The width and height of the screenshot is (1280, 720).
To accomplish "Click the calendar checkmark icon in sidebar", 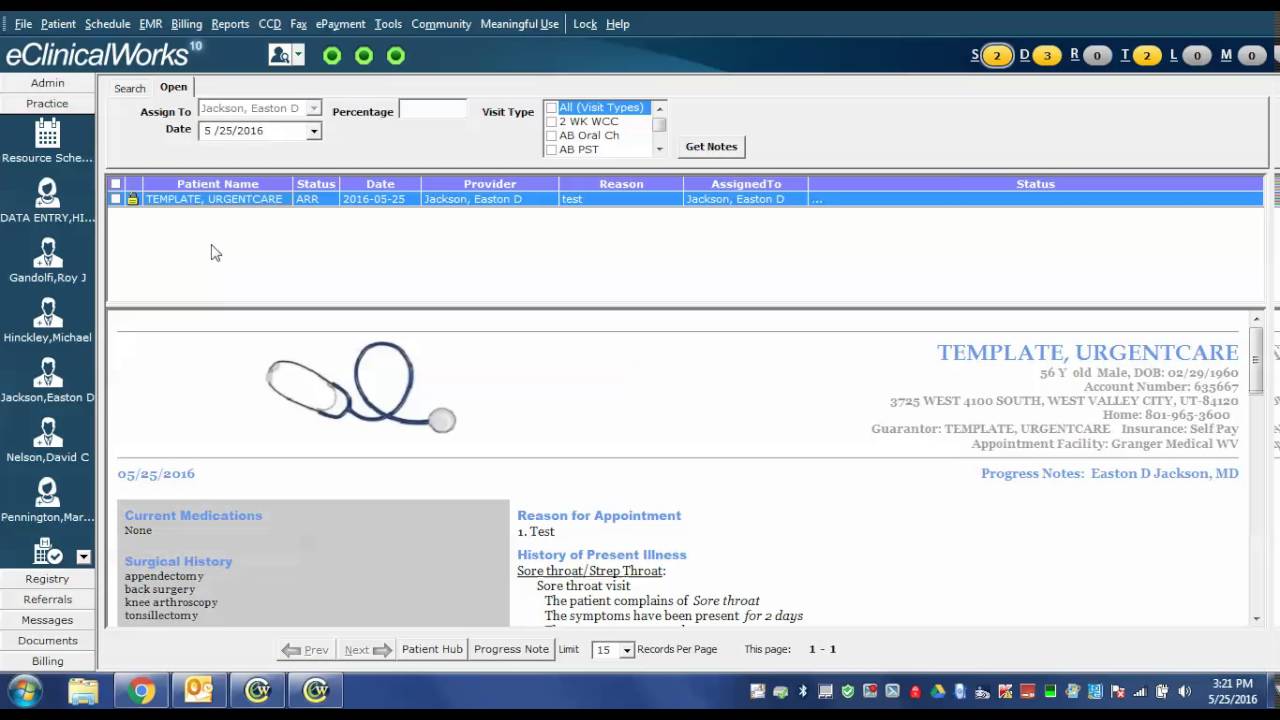I will tap(47, 552).
